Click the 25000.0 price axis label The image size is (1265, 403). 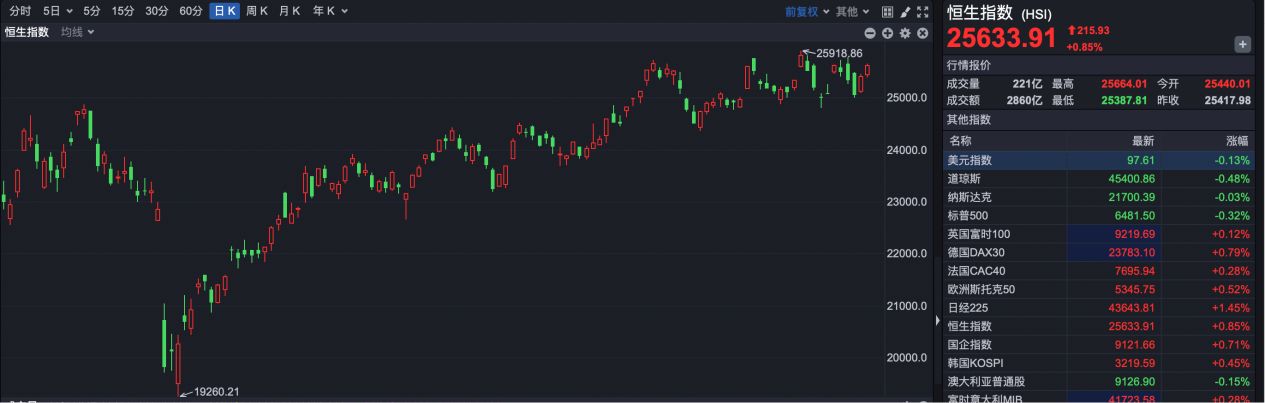coord(906,98)
